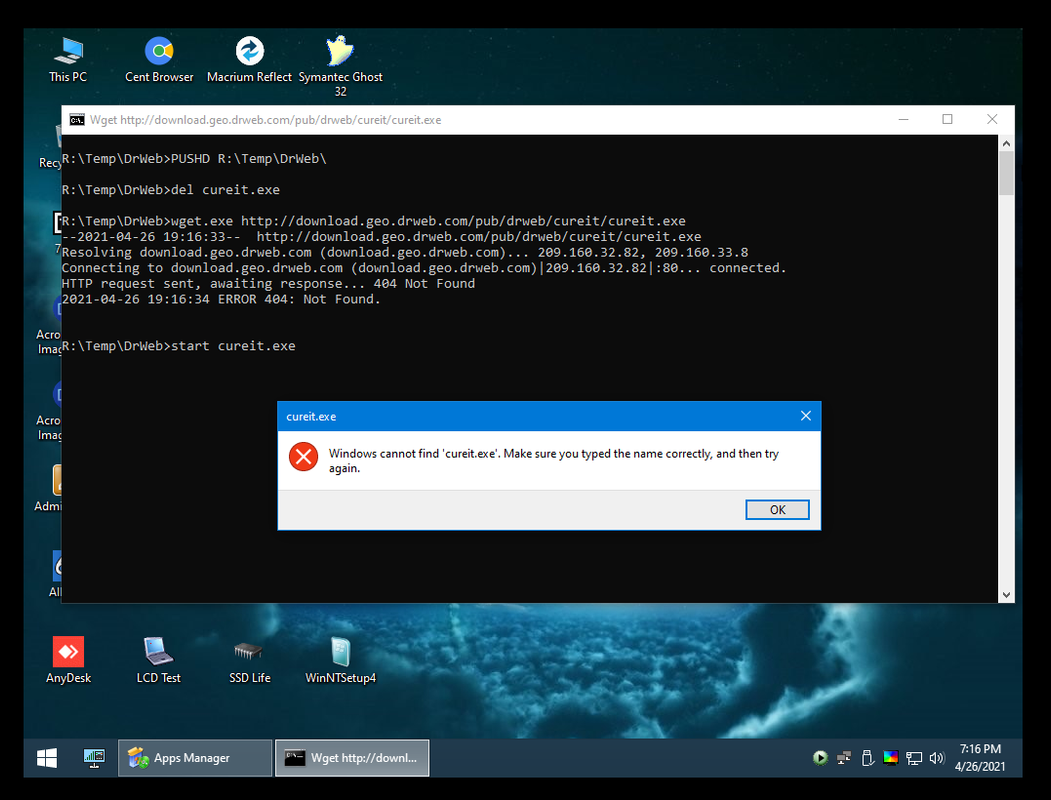
Task: Open Macrium Reflect desktop icon
Action: tap(249, 60)
